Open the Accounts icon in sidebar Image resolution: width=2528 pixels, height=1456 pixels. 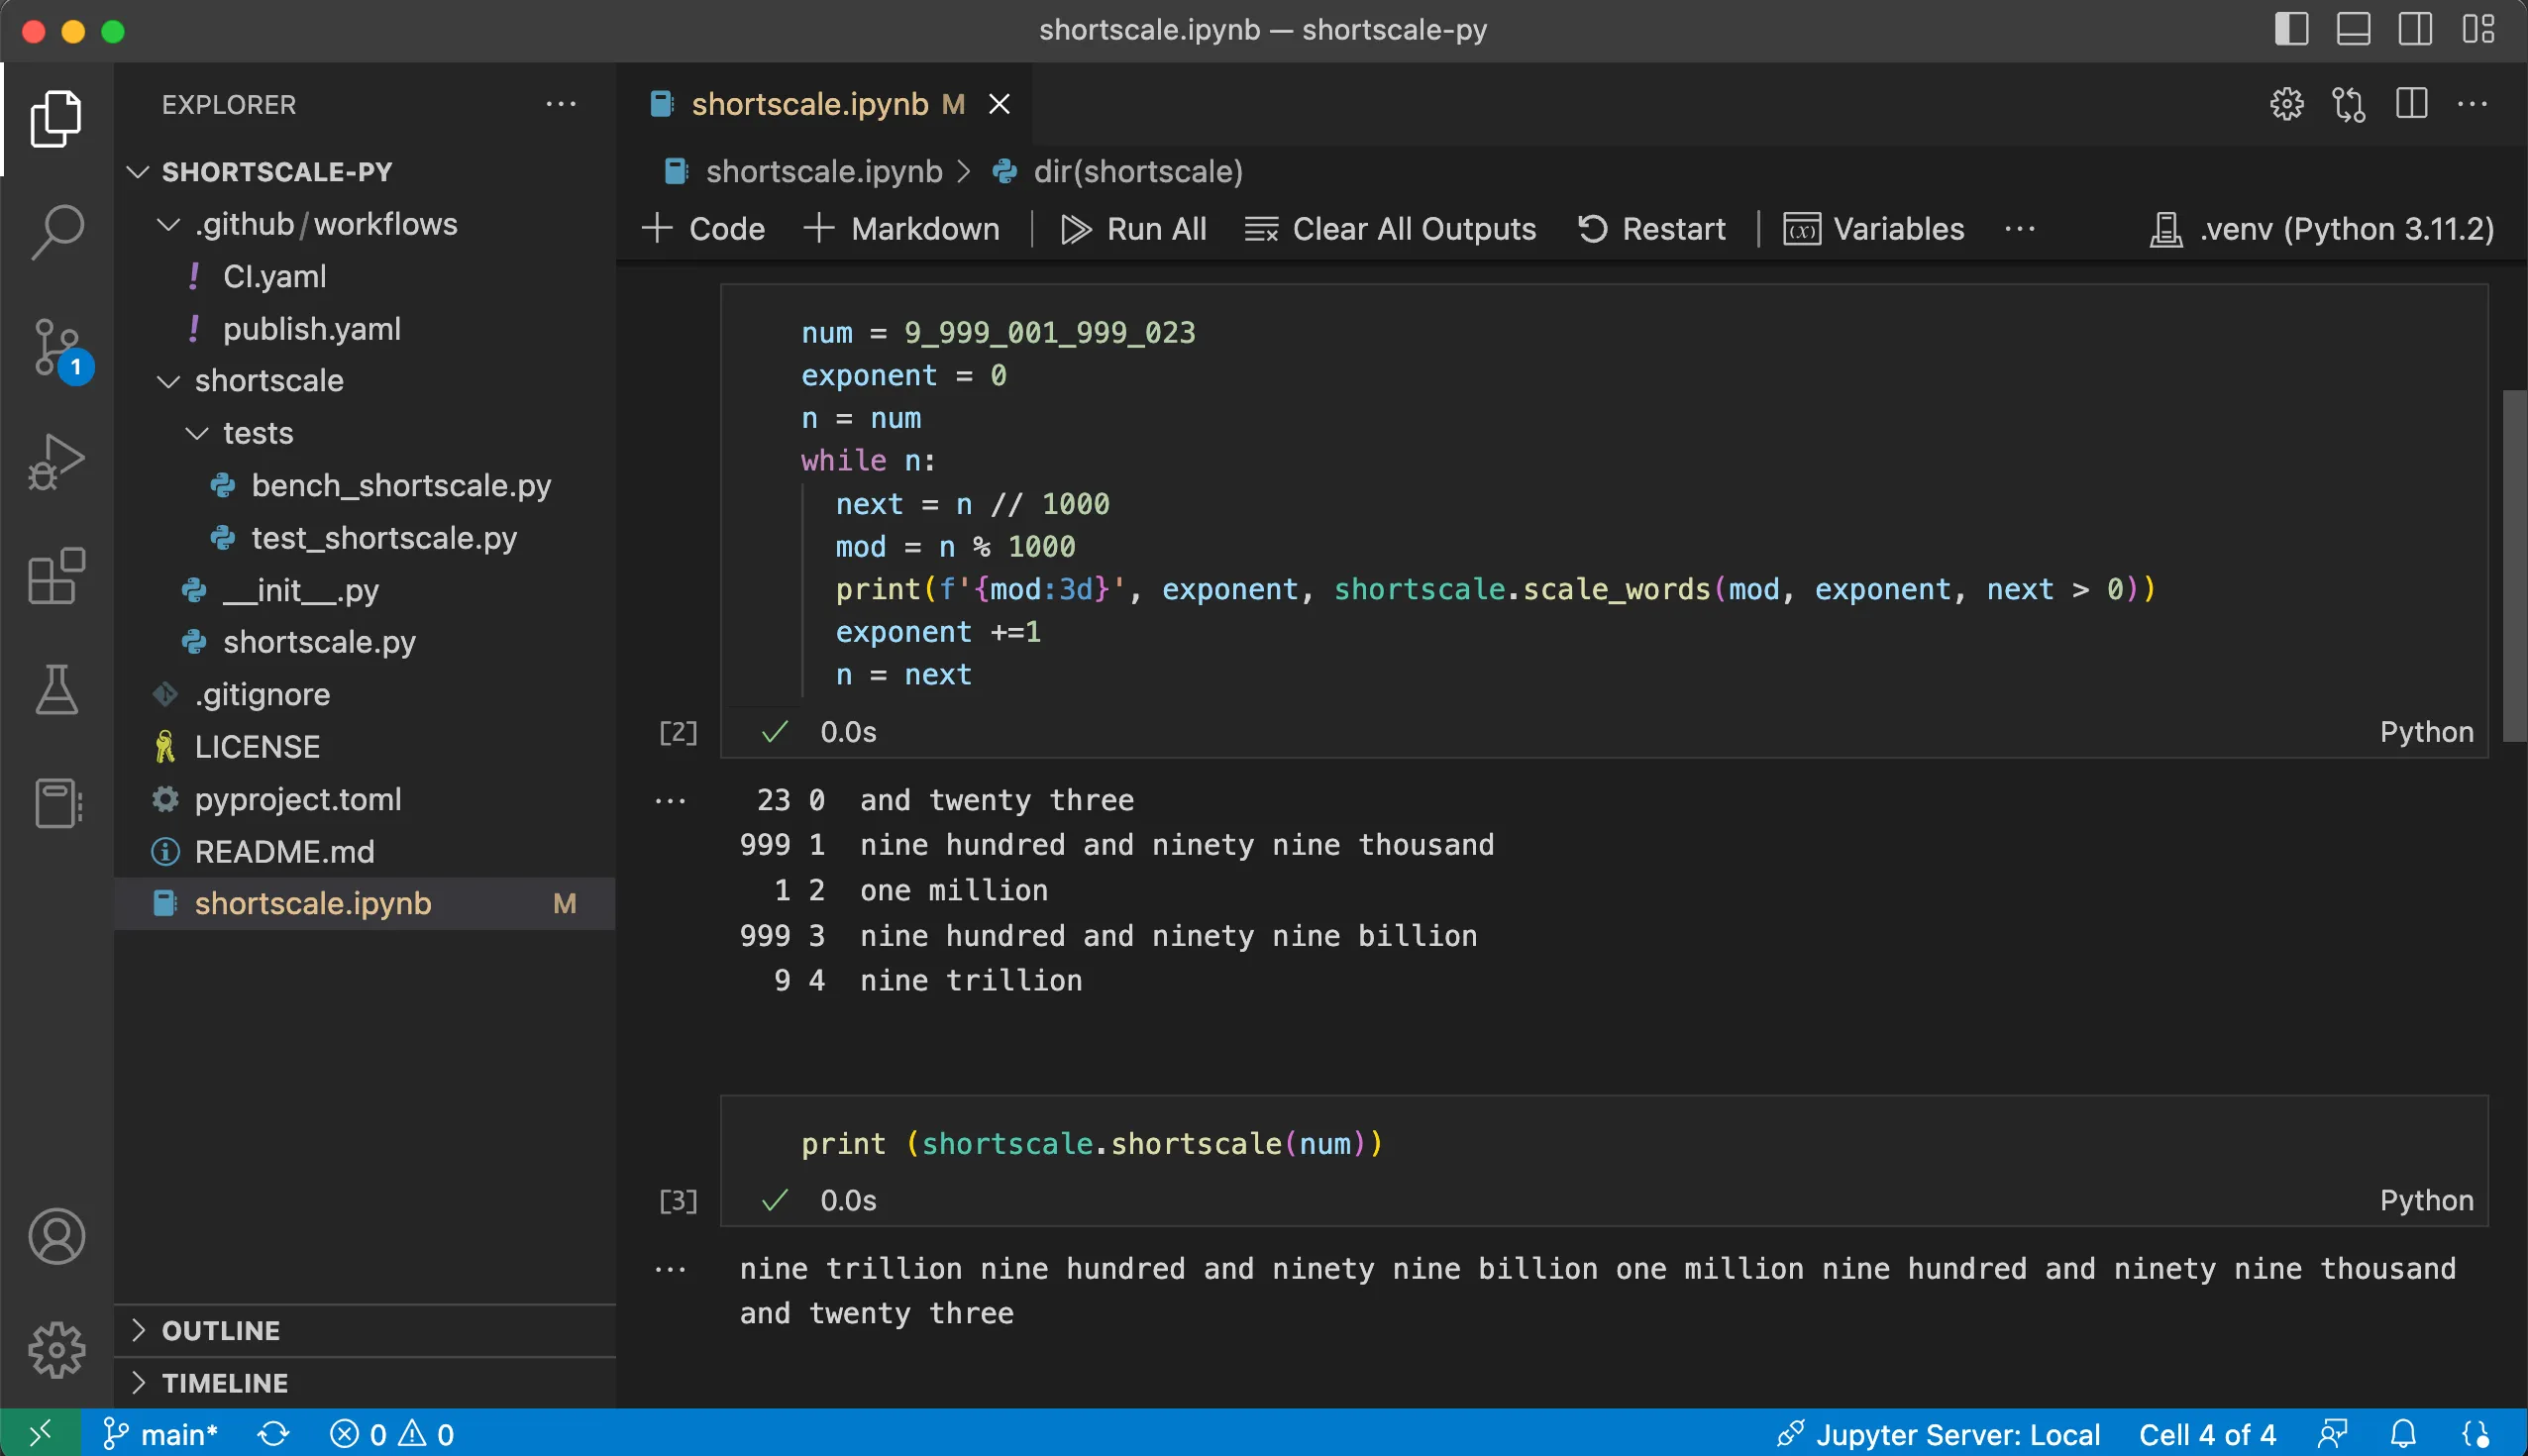point(56,1236)
